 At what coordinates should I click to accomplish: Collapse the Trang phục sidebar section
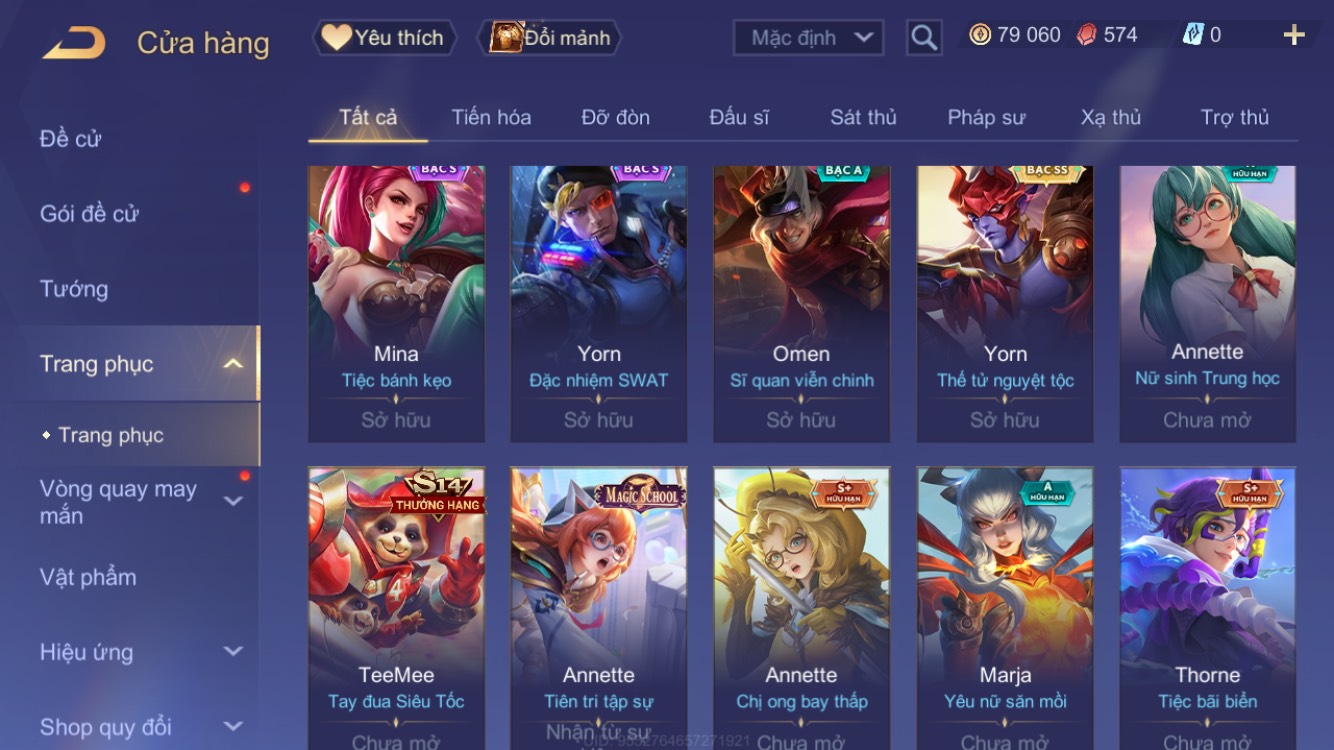[x=232, y=364]
